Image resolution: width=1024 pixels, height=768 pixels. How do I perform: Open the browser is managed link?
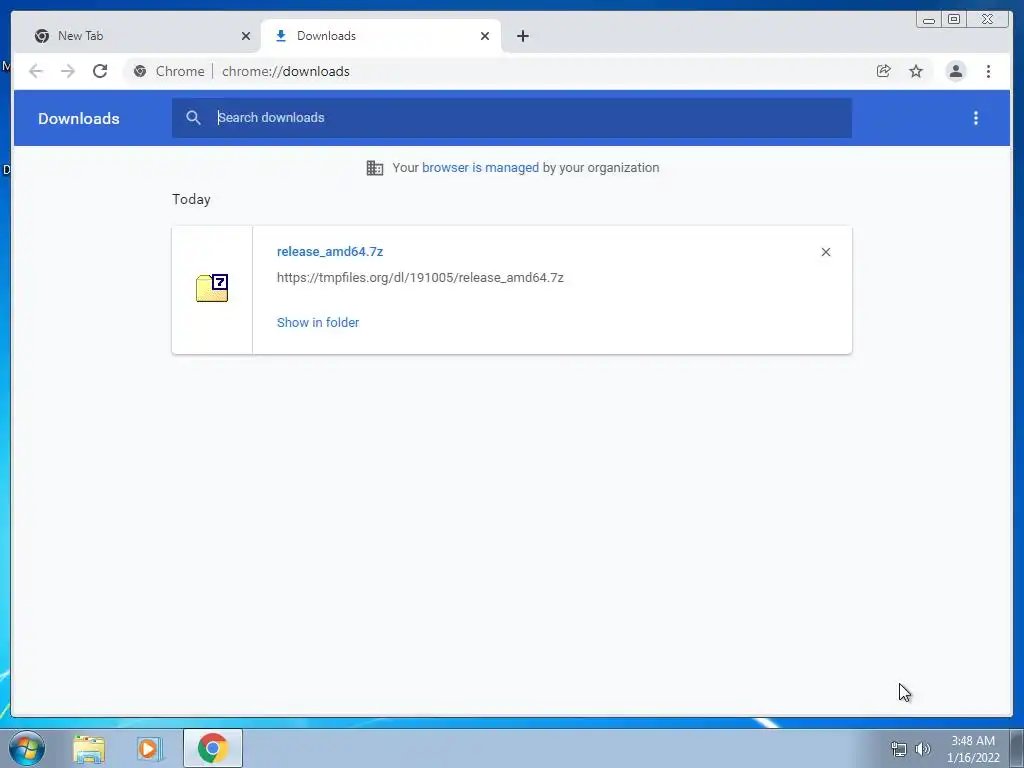[480, 168]
